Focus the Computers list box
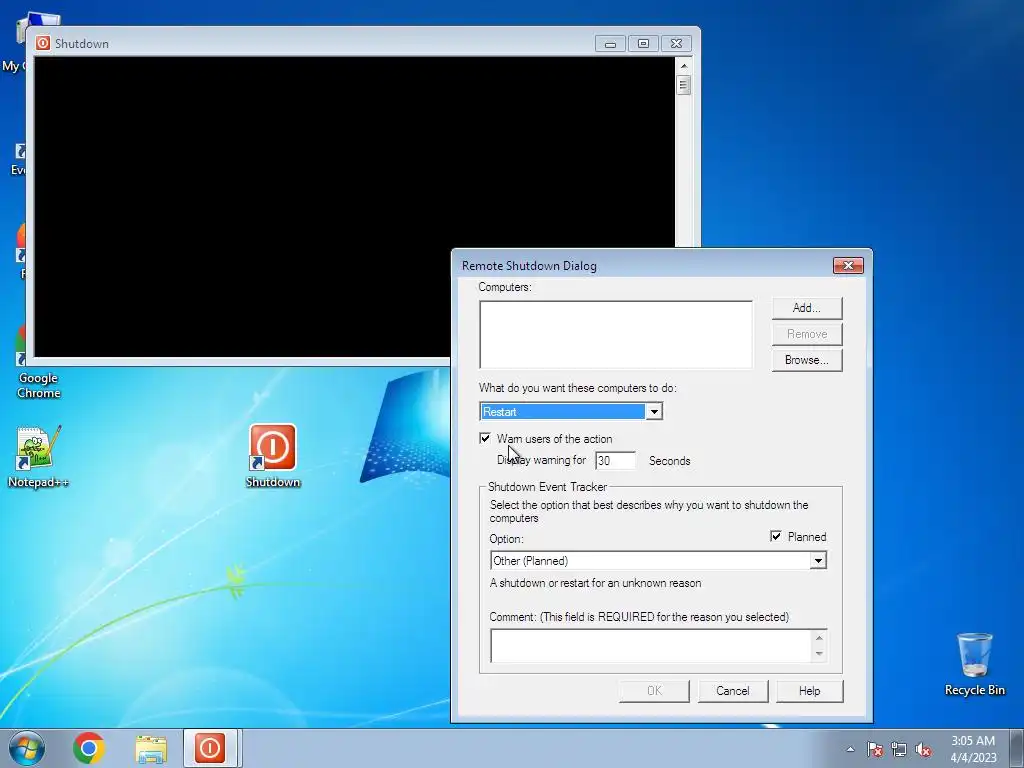Image resolution: width=1024 pixels, height=768 pixels. [x=616, y=334]
